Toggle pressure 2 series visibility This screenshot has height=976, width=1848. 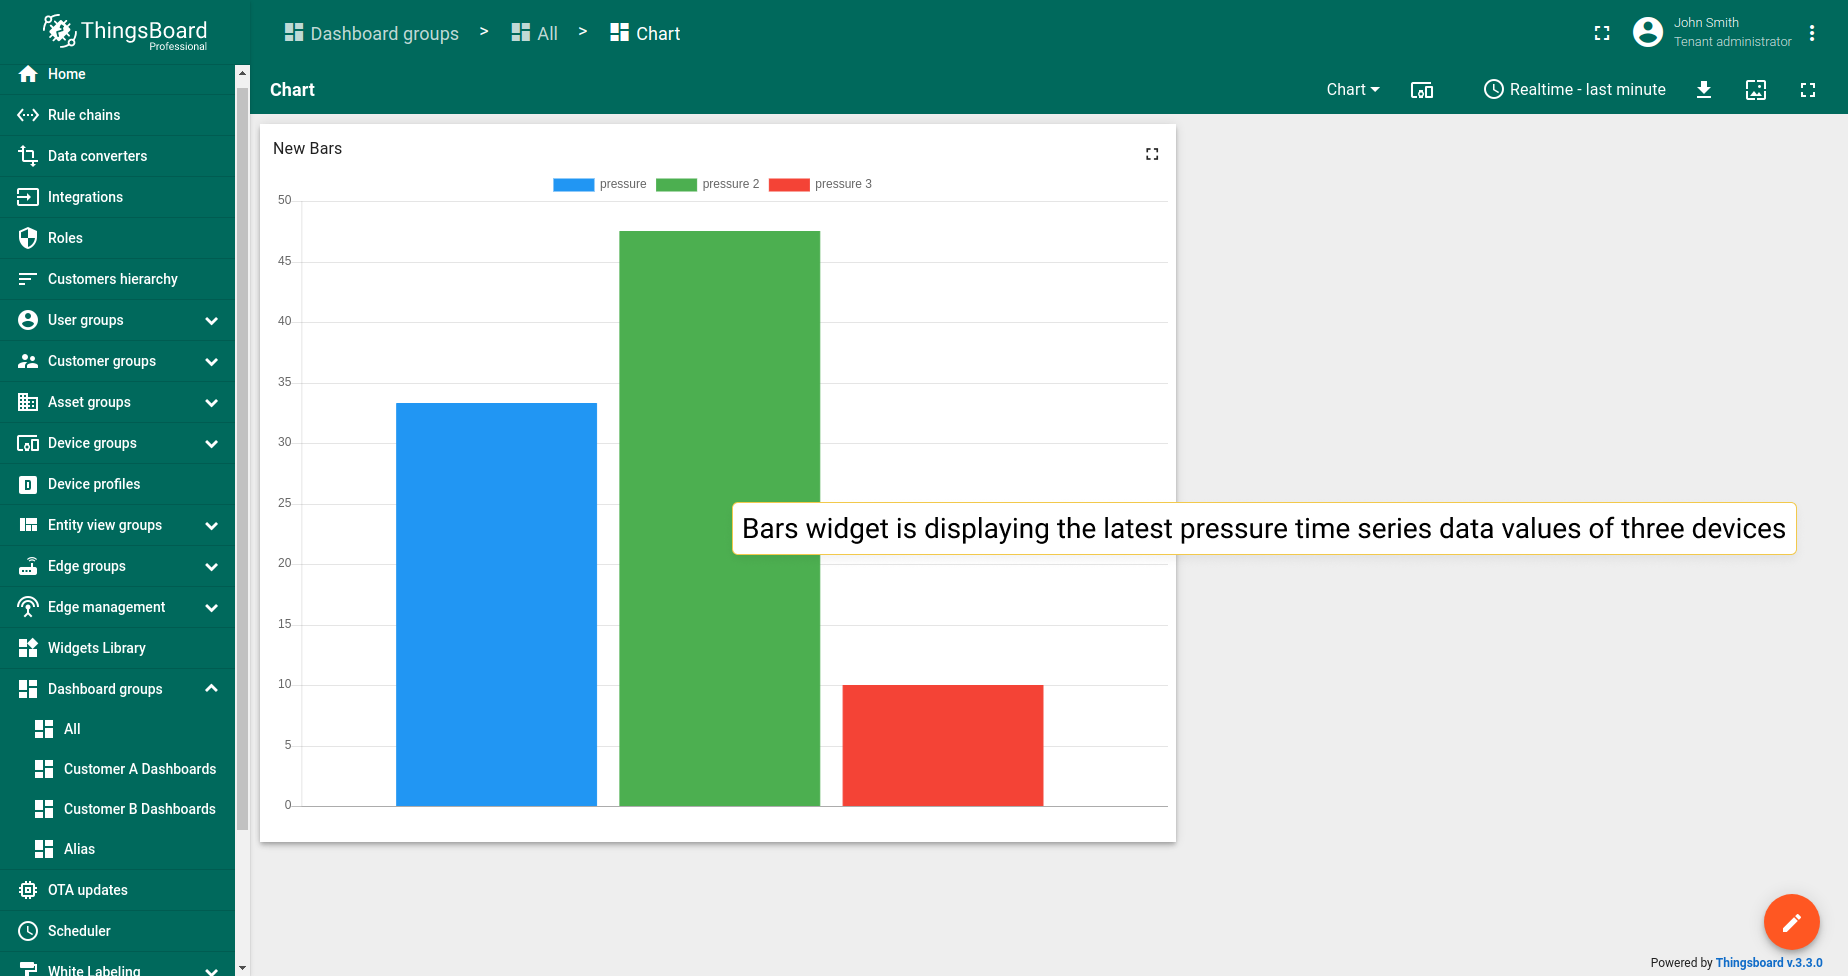[707, 184]
